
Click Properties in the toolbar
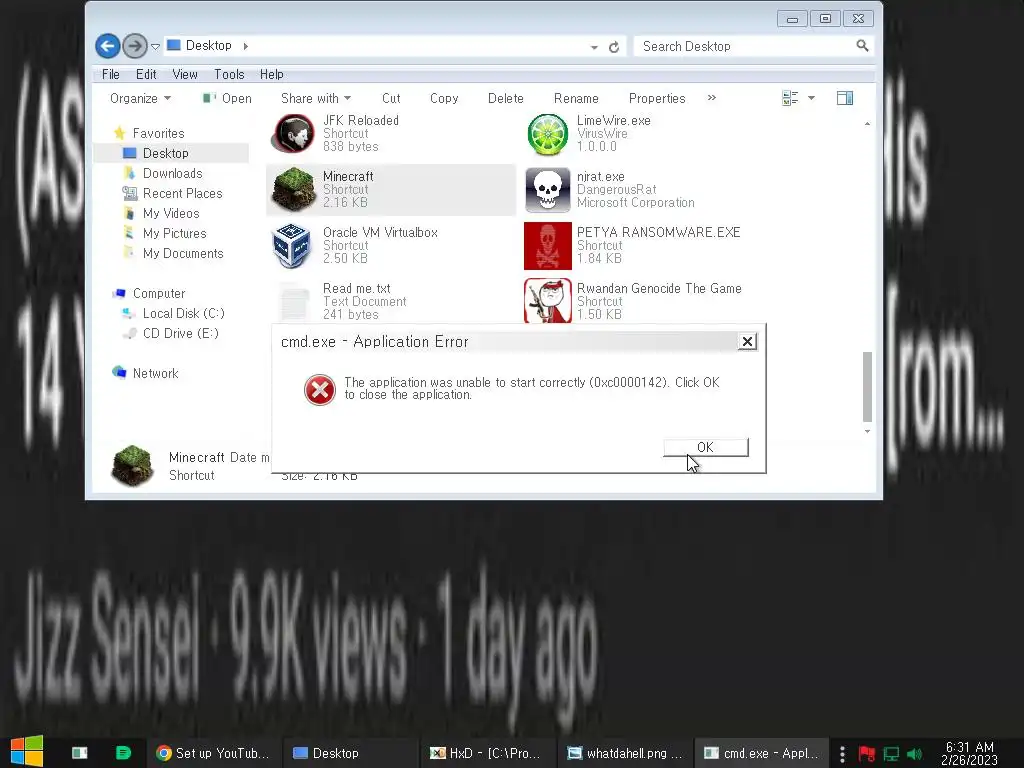[657, 99]
